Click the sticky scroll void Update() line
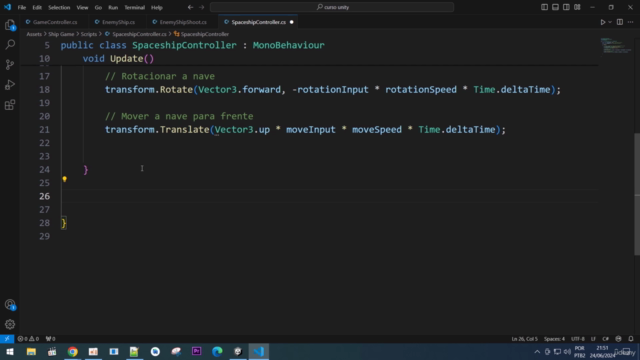This screenshot has width=640, height=360. [x=118, y=59]
